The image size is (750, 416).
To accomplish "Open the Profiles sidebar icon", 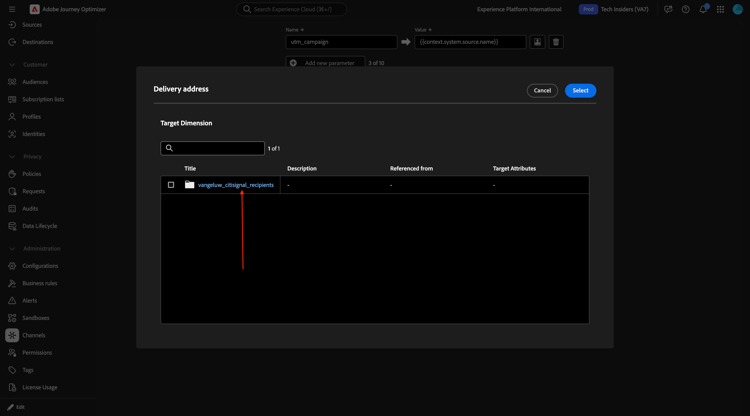I will click(x=12, y=117).
